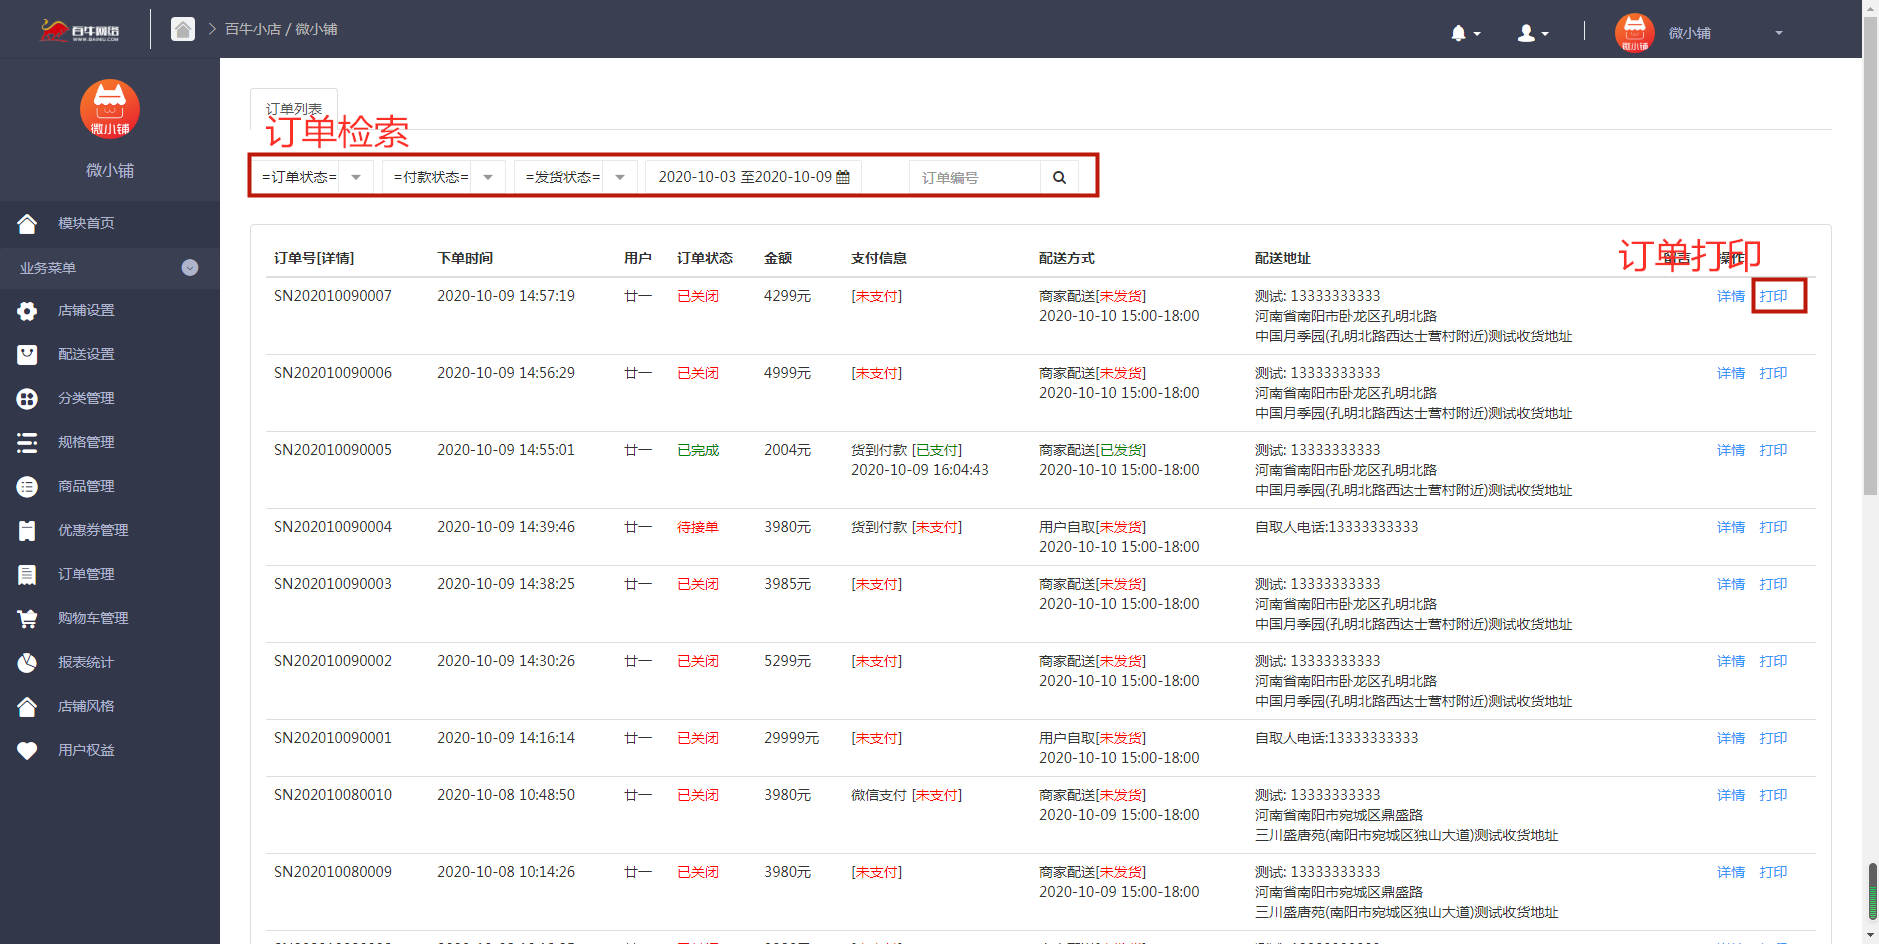This screenshot has width=1879, height=944.
Task: Click the 购物车管理 cart icon
Action: point(27,619)
